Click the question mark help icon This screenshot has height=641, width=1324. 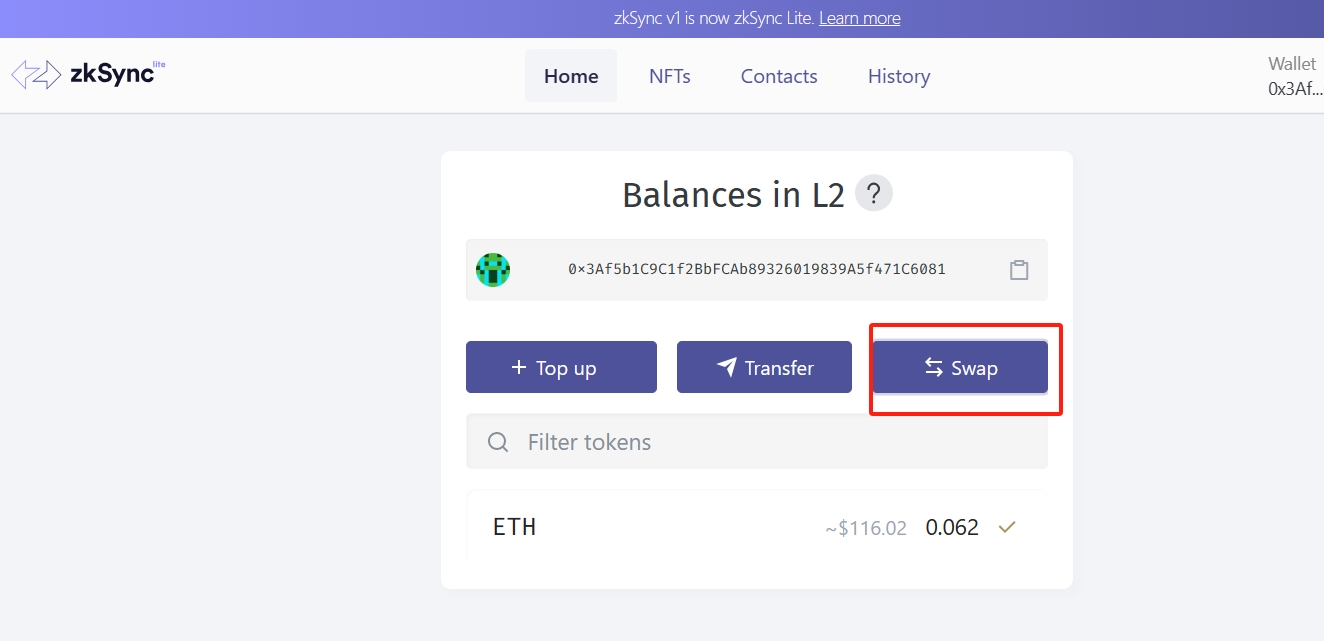(x=874, y=193)
